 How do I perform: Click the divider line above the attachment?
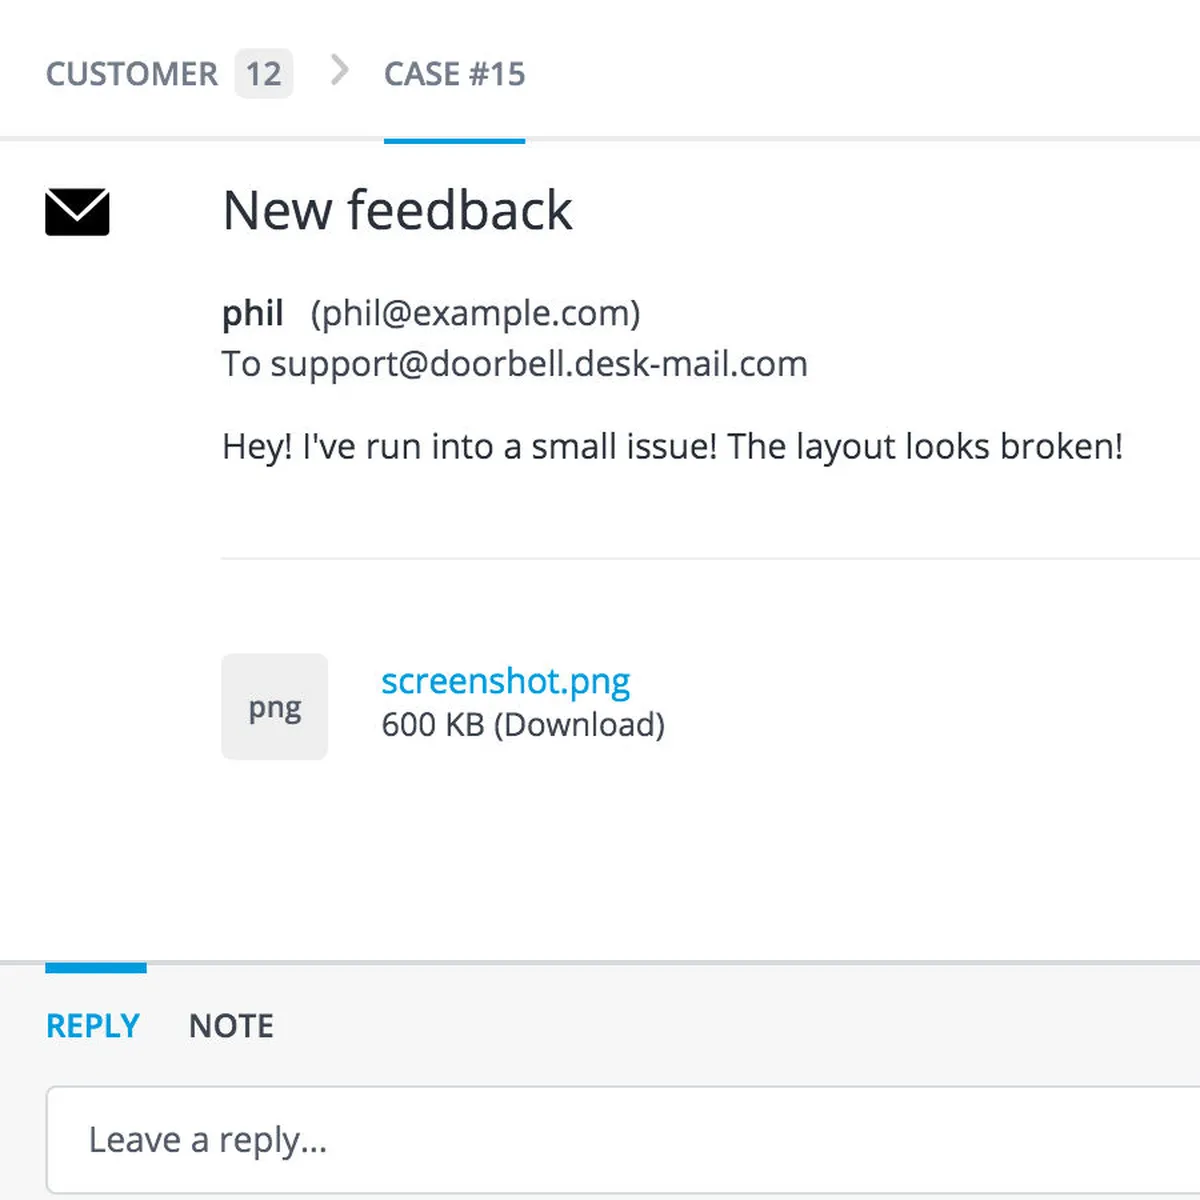pyautogui.click(x=710, y=559)
